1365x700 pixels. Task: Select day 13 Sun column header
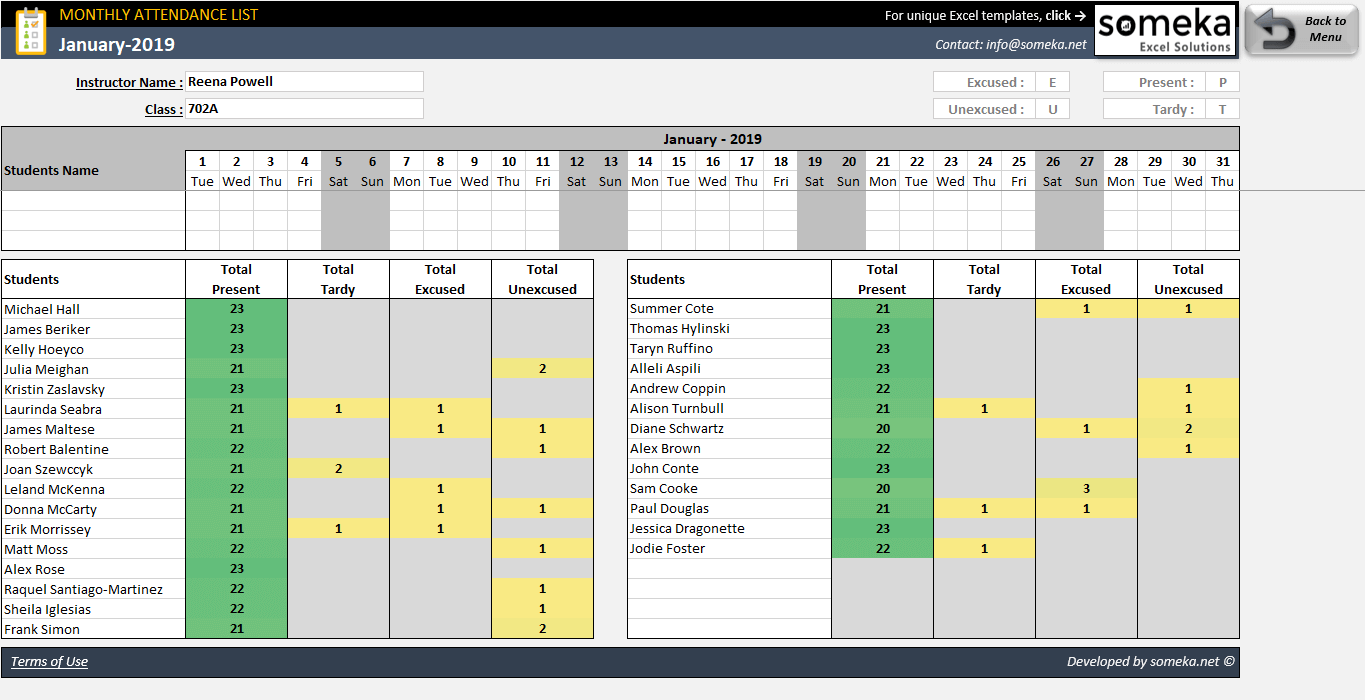[x=610, y=171]
